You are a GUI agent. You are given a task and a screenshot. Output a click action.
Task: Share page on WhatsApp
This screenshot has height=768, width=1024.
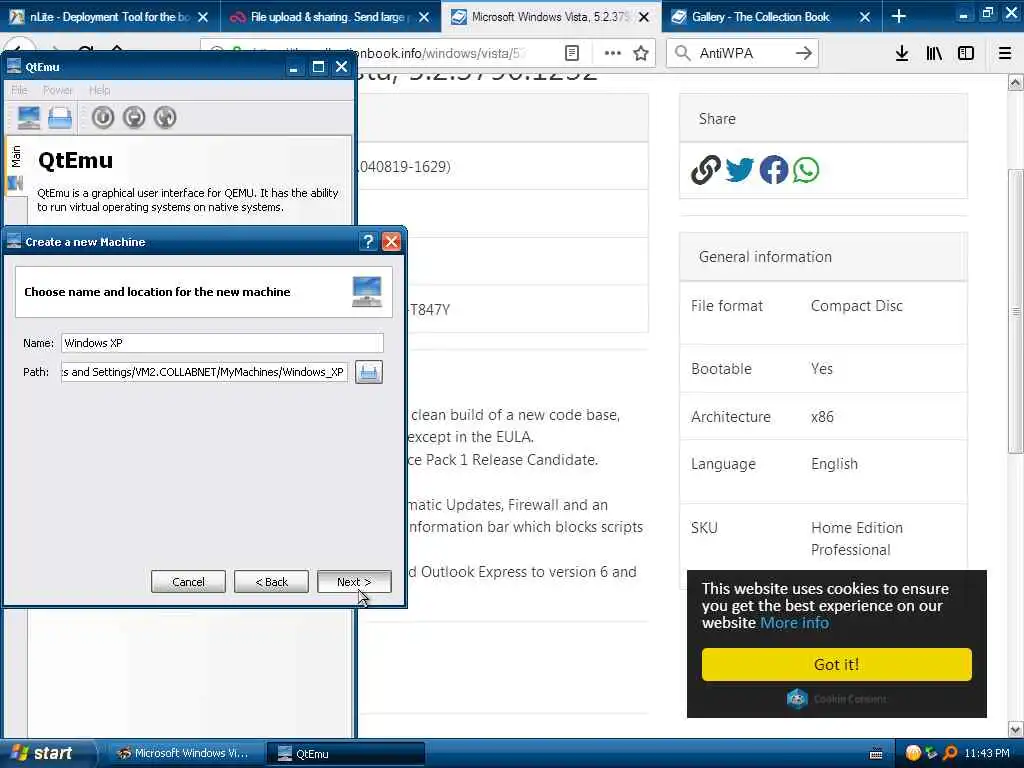point(807,170)
